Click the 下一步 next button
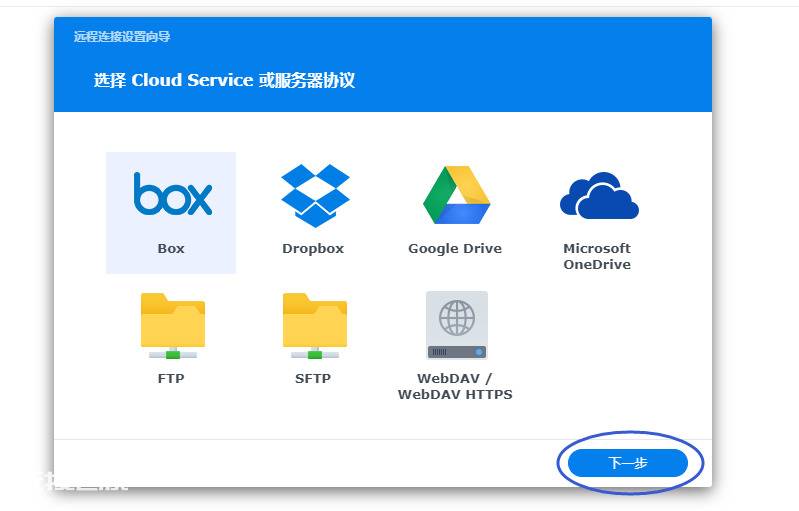799x511 pixels. pos(628,463)
